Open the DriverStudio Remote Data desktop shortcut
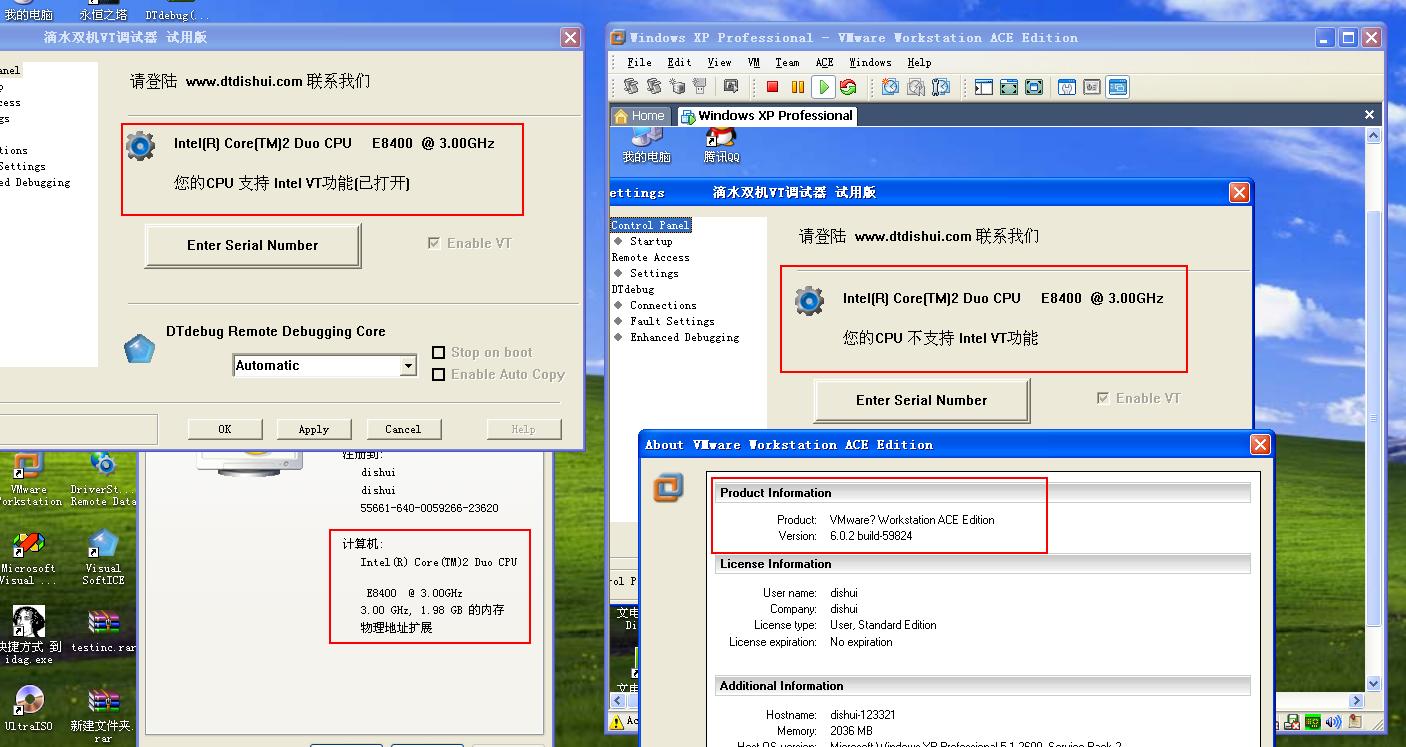Viewport: 1406px width, 747px height. [103, 479]
